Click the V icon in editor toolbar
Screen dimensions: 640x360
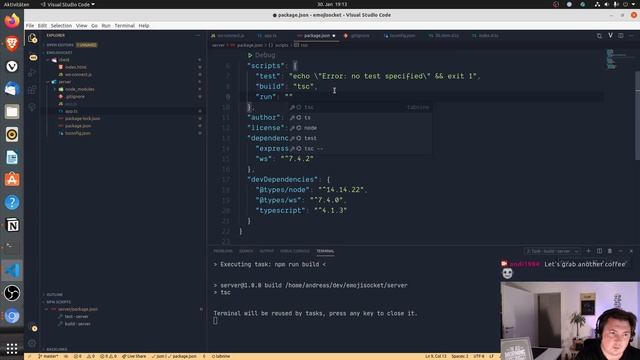610,36
